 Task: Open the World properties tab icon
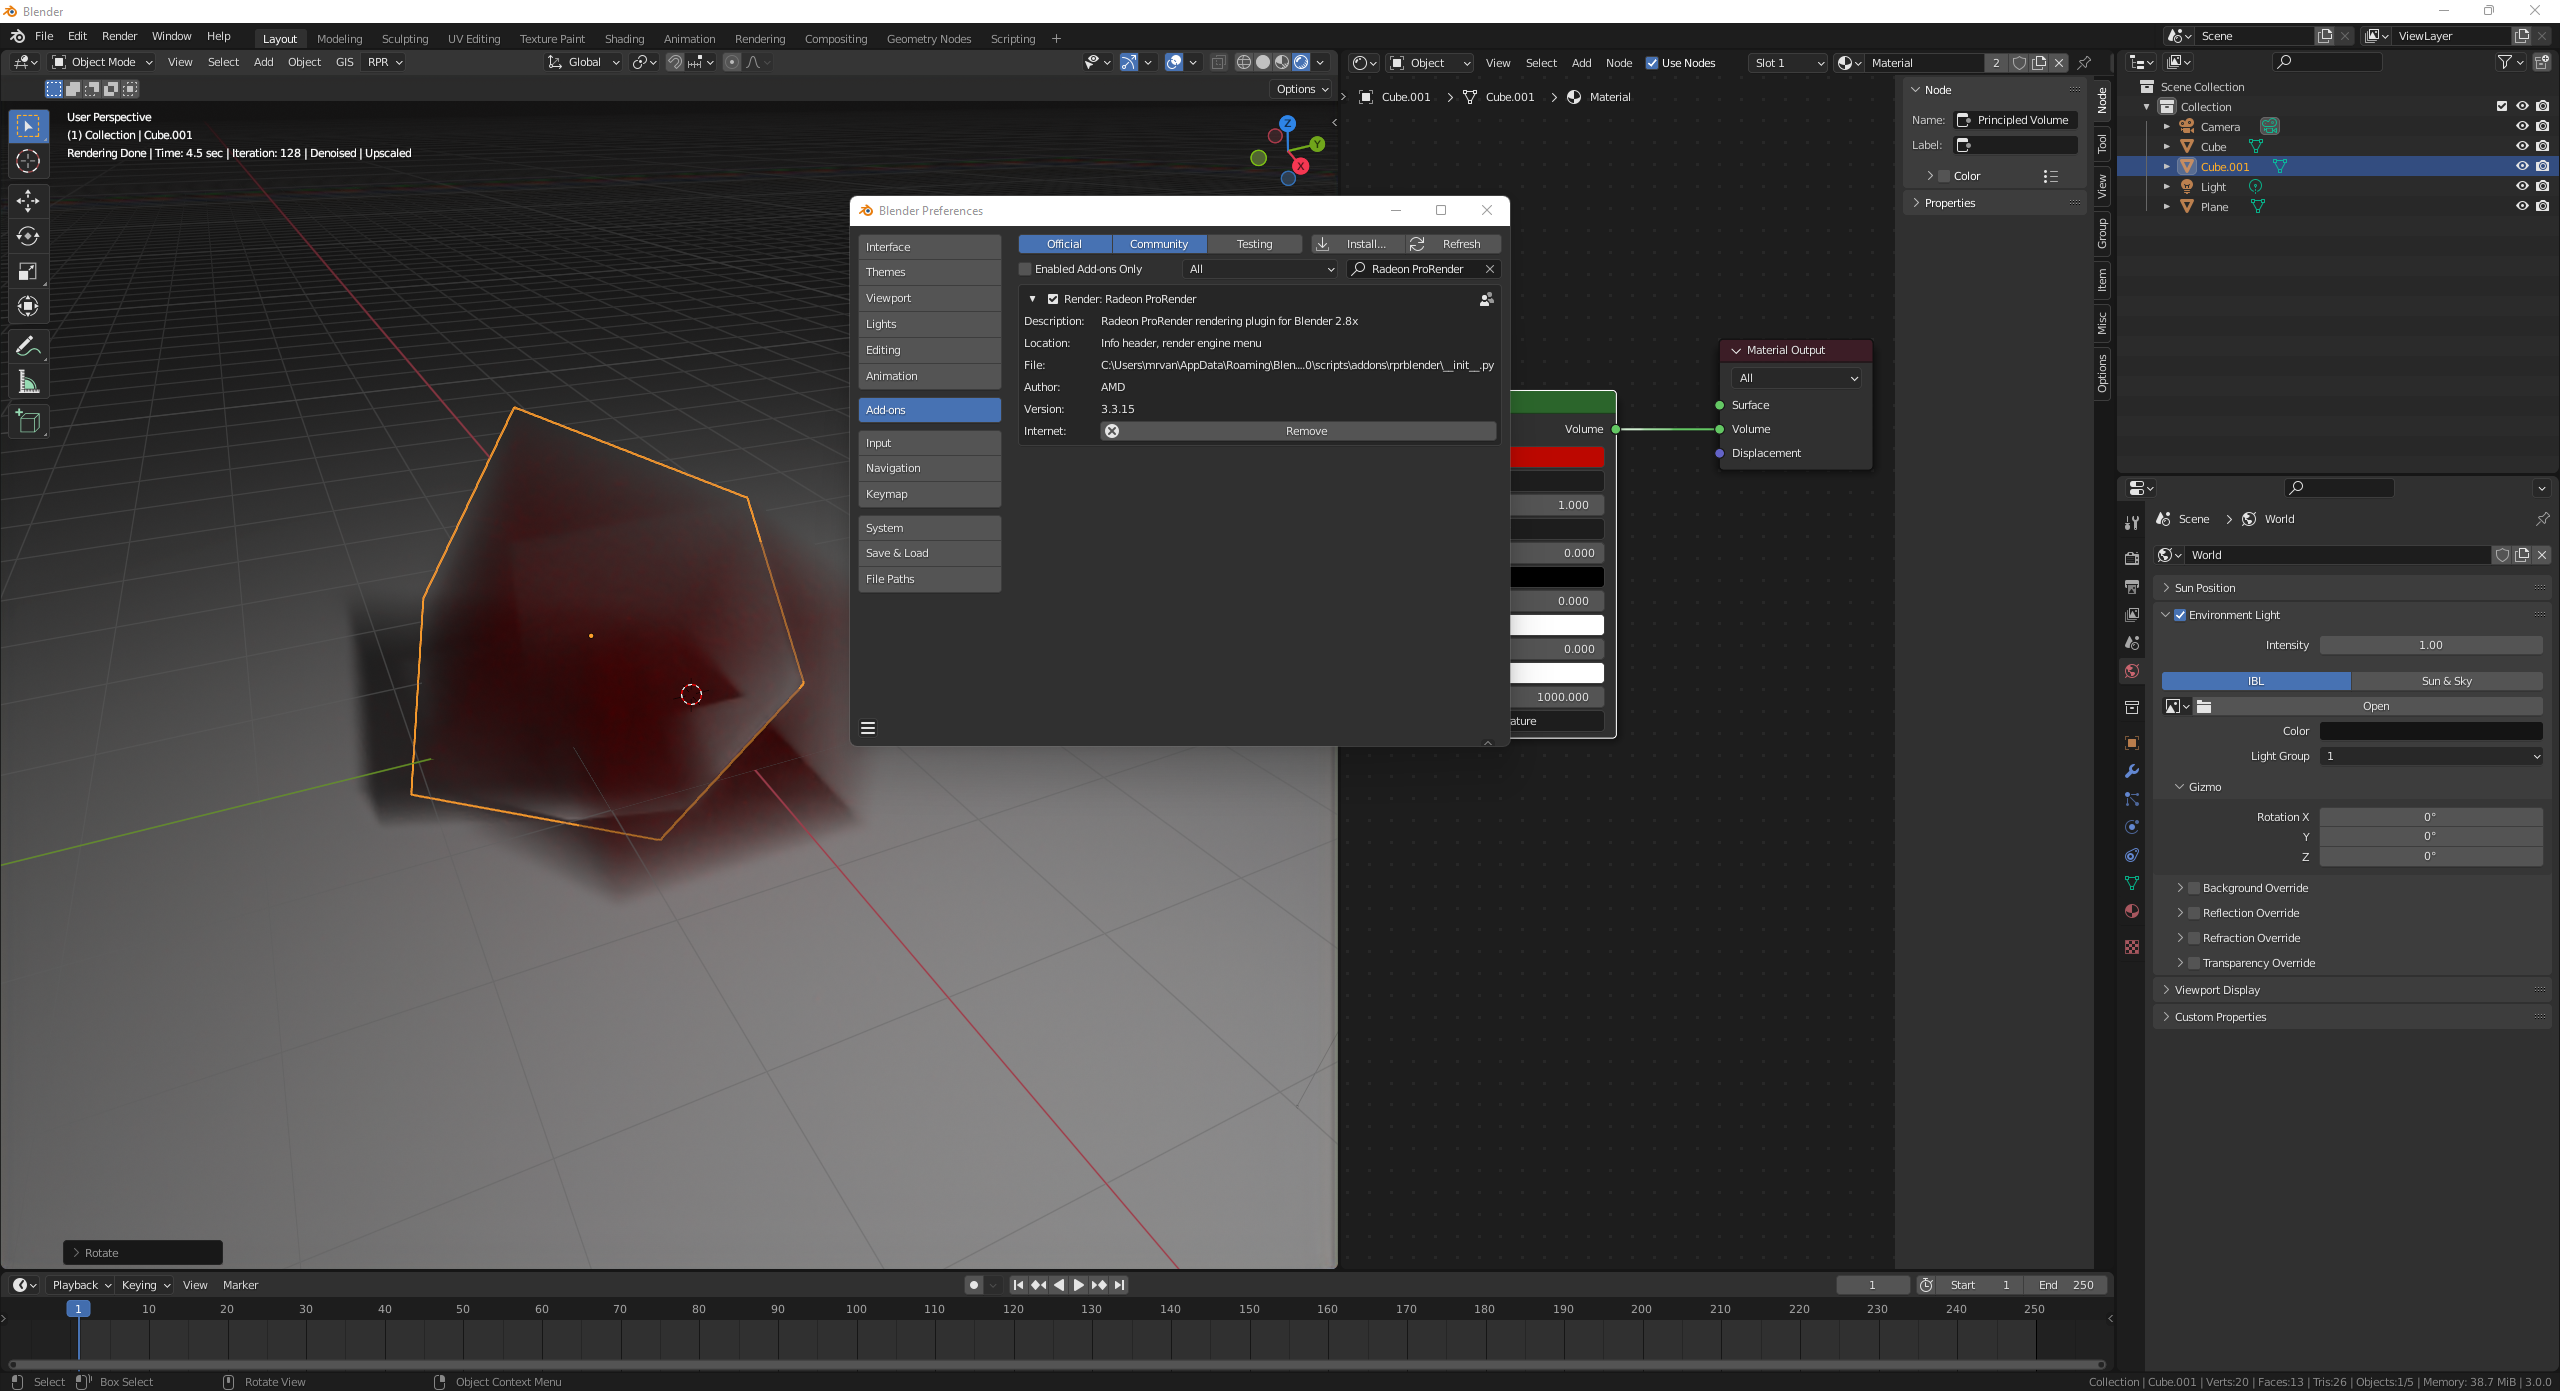(x=2132, y=671)
